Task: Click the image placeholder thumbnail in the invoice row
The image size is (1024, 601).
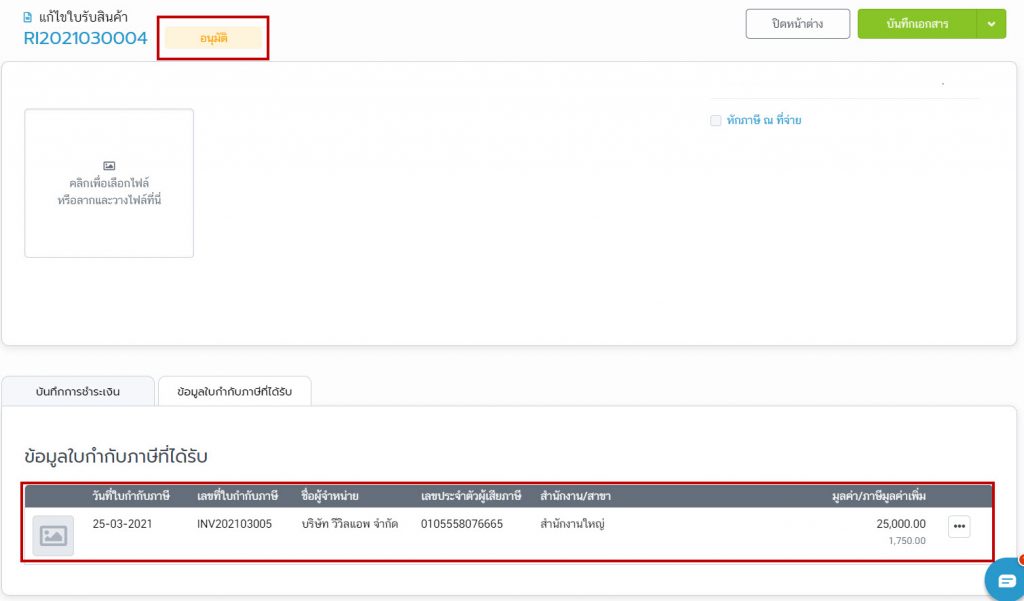Action: [x=53, y=536]
